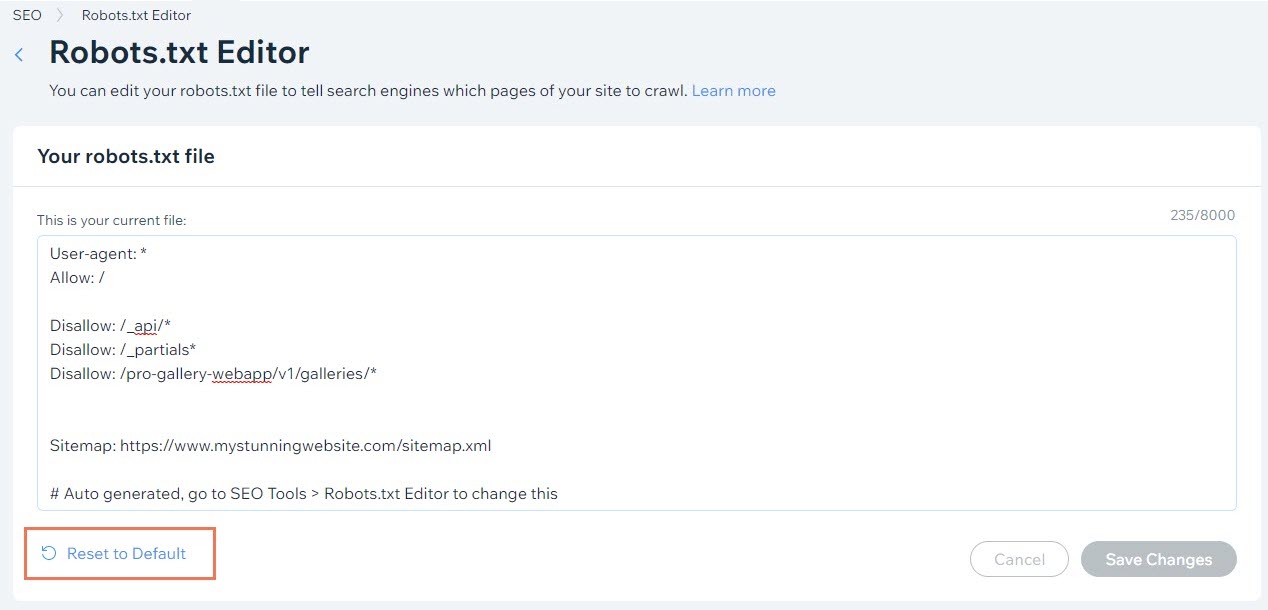This screenshot has height=610, width=1268.
Task: Click the circular arrow Reset icon
Action: (x=48, y=553)
